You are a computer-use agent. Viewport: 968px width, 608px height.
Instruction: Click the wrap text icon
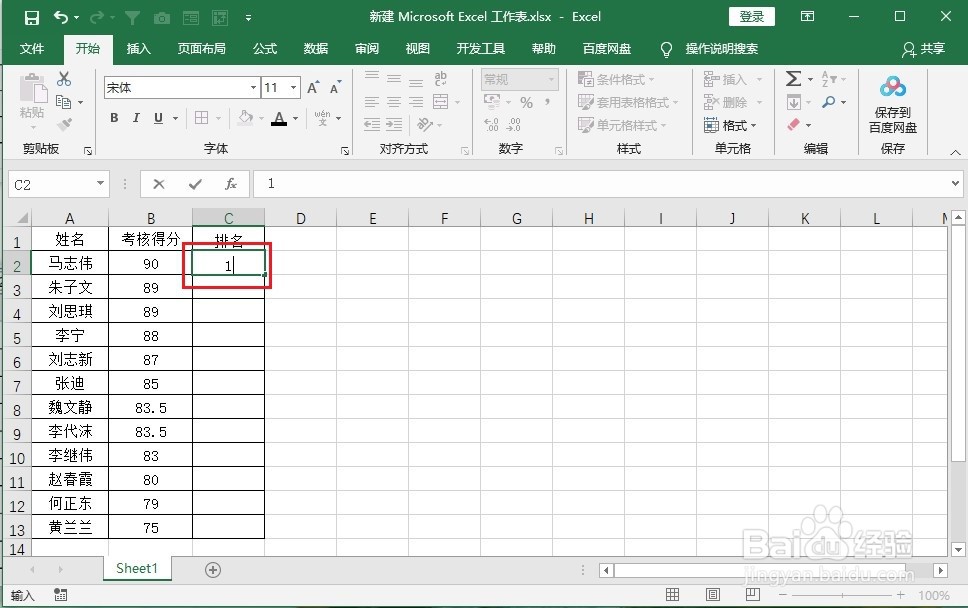pyautogui.click(x=440, y=79)
